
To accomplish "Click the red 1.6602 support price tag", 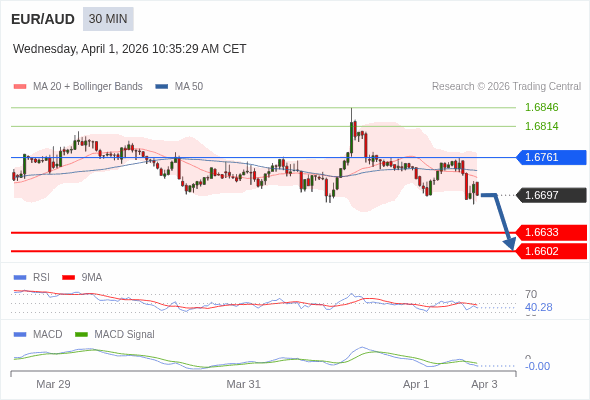I will tap(551, 251).
